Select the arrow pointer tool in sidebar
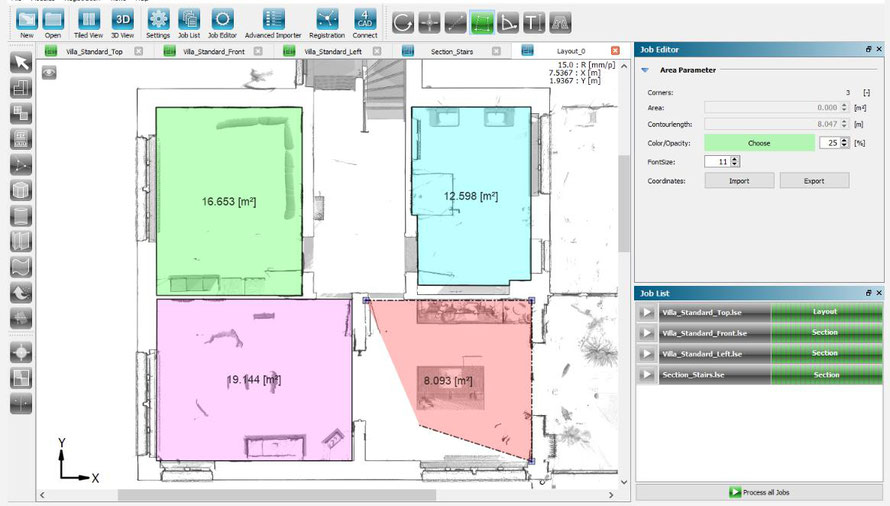Viewport: 890px width, 506px height. pos(21,62)
